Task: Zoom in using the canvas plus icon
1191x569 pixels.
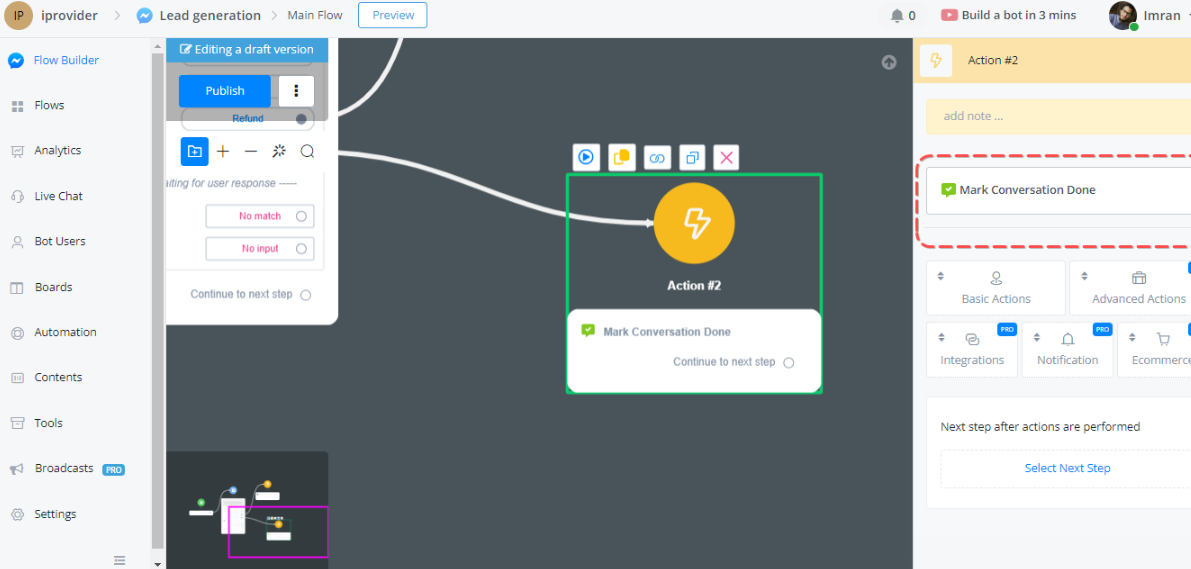Action: [223, 151]
